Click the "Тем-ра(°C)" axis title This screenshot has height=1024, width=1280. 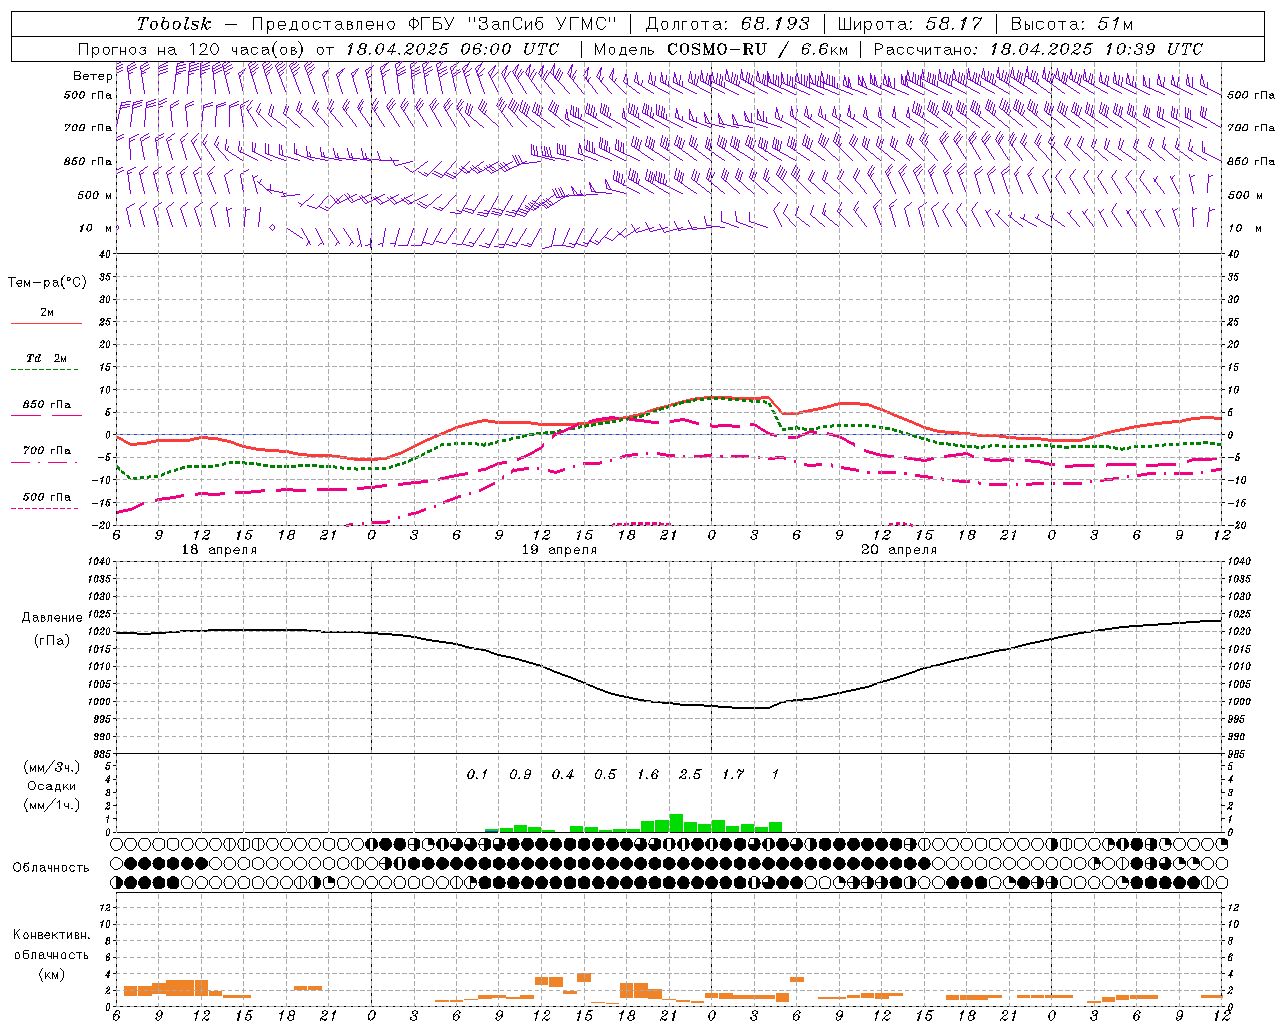(47, 283)
